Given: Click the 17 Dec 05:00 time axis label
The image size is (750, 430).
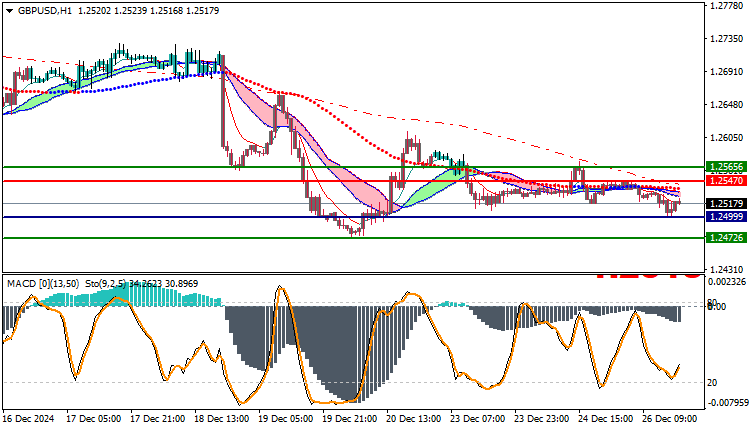Looking at the screenshot, I should tap(93, 419).
